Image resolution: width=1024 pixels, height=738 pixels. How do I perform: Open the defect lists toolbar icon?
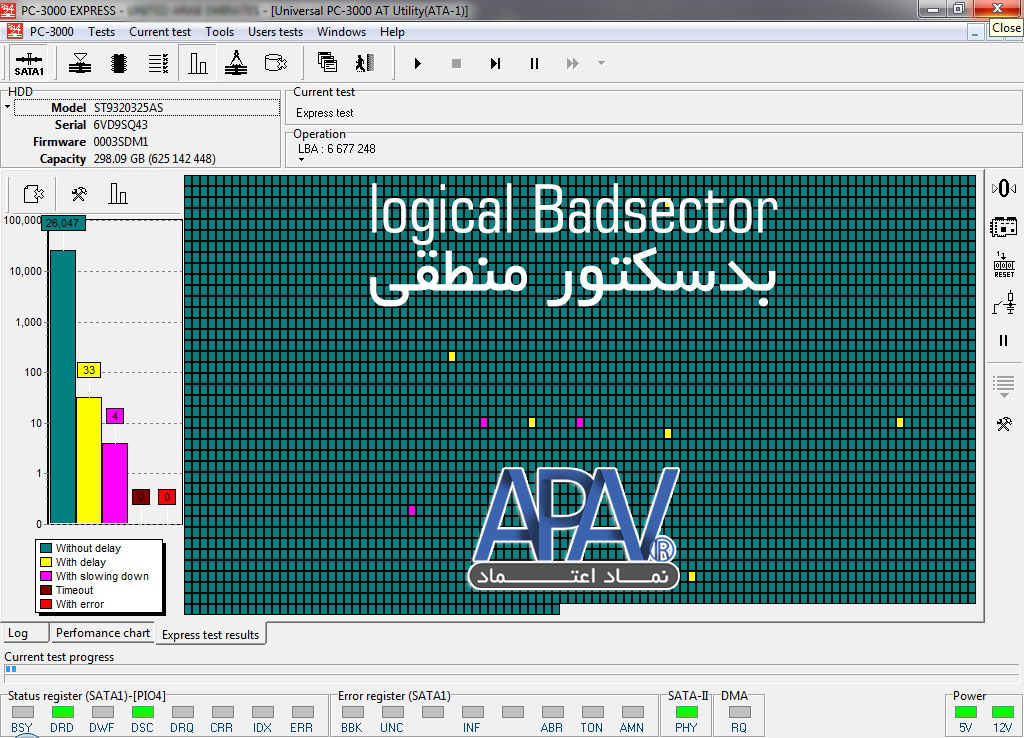pos(158,63)
